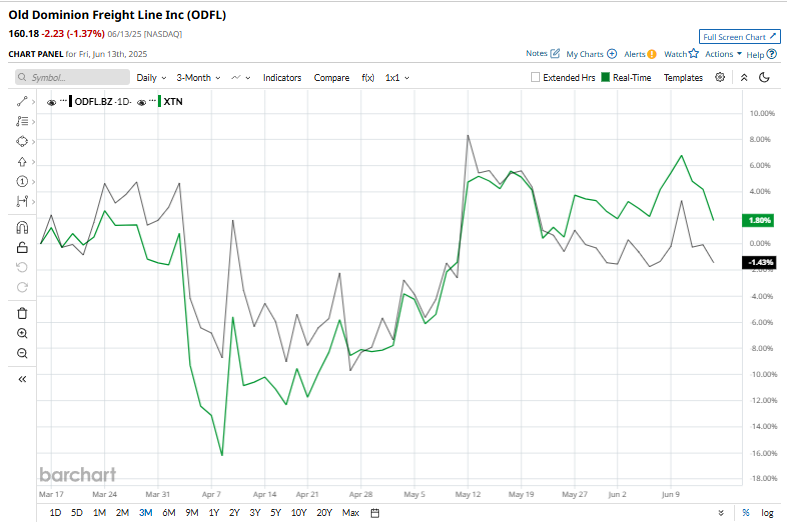This screenshot has height=523, width=787.
Task: Select the 3M time range
Action: [146, 513]
